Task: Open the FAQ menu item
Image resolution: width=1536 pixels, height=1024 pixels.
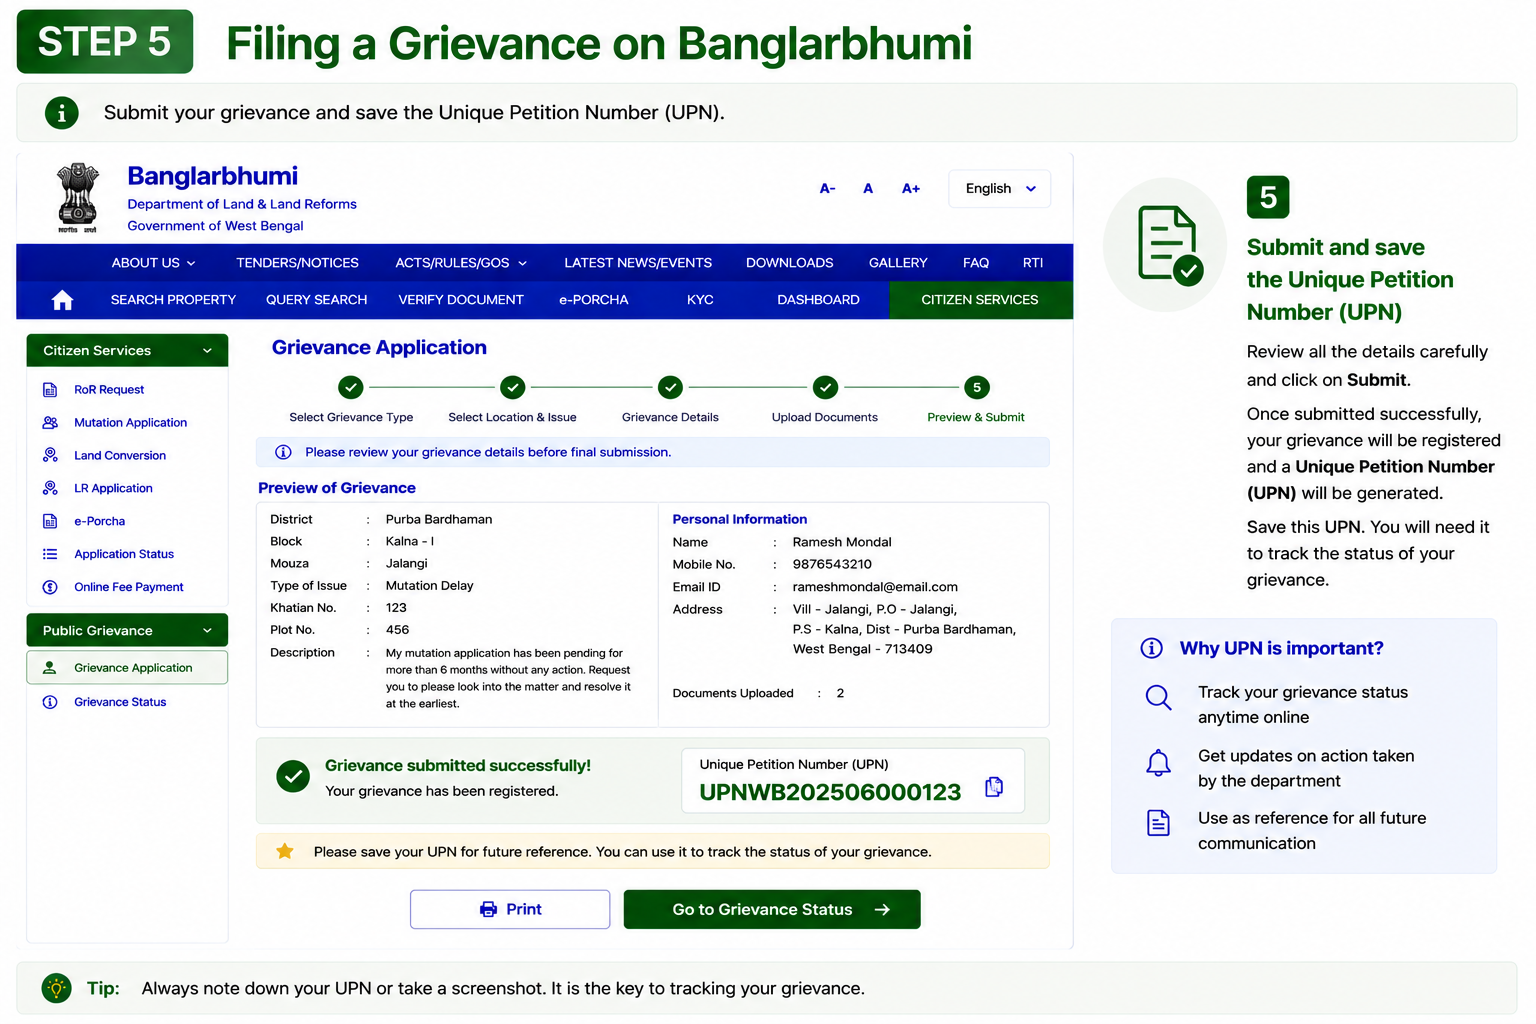Action: coord(976,263)
